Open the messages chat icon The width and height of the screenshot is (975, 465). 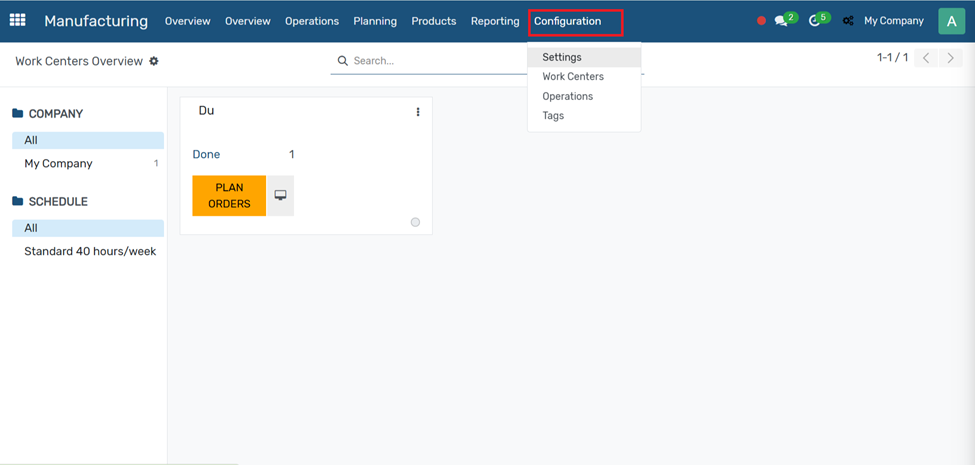pyautogui.click(x=781, y=21)
